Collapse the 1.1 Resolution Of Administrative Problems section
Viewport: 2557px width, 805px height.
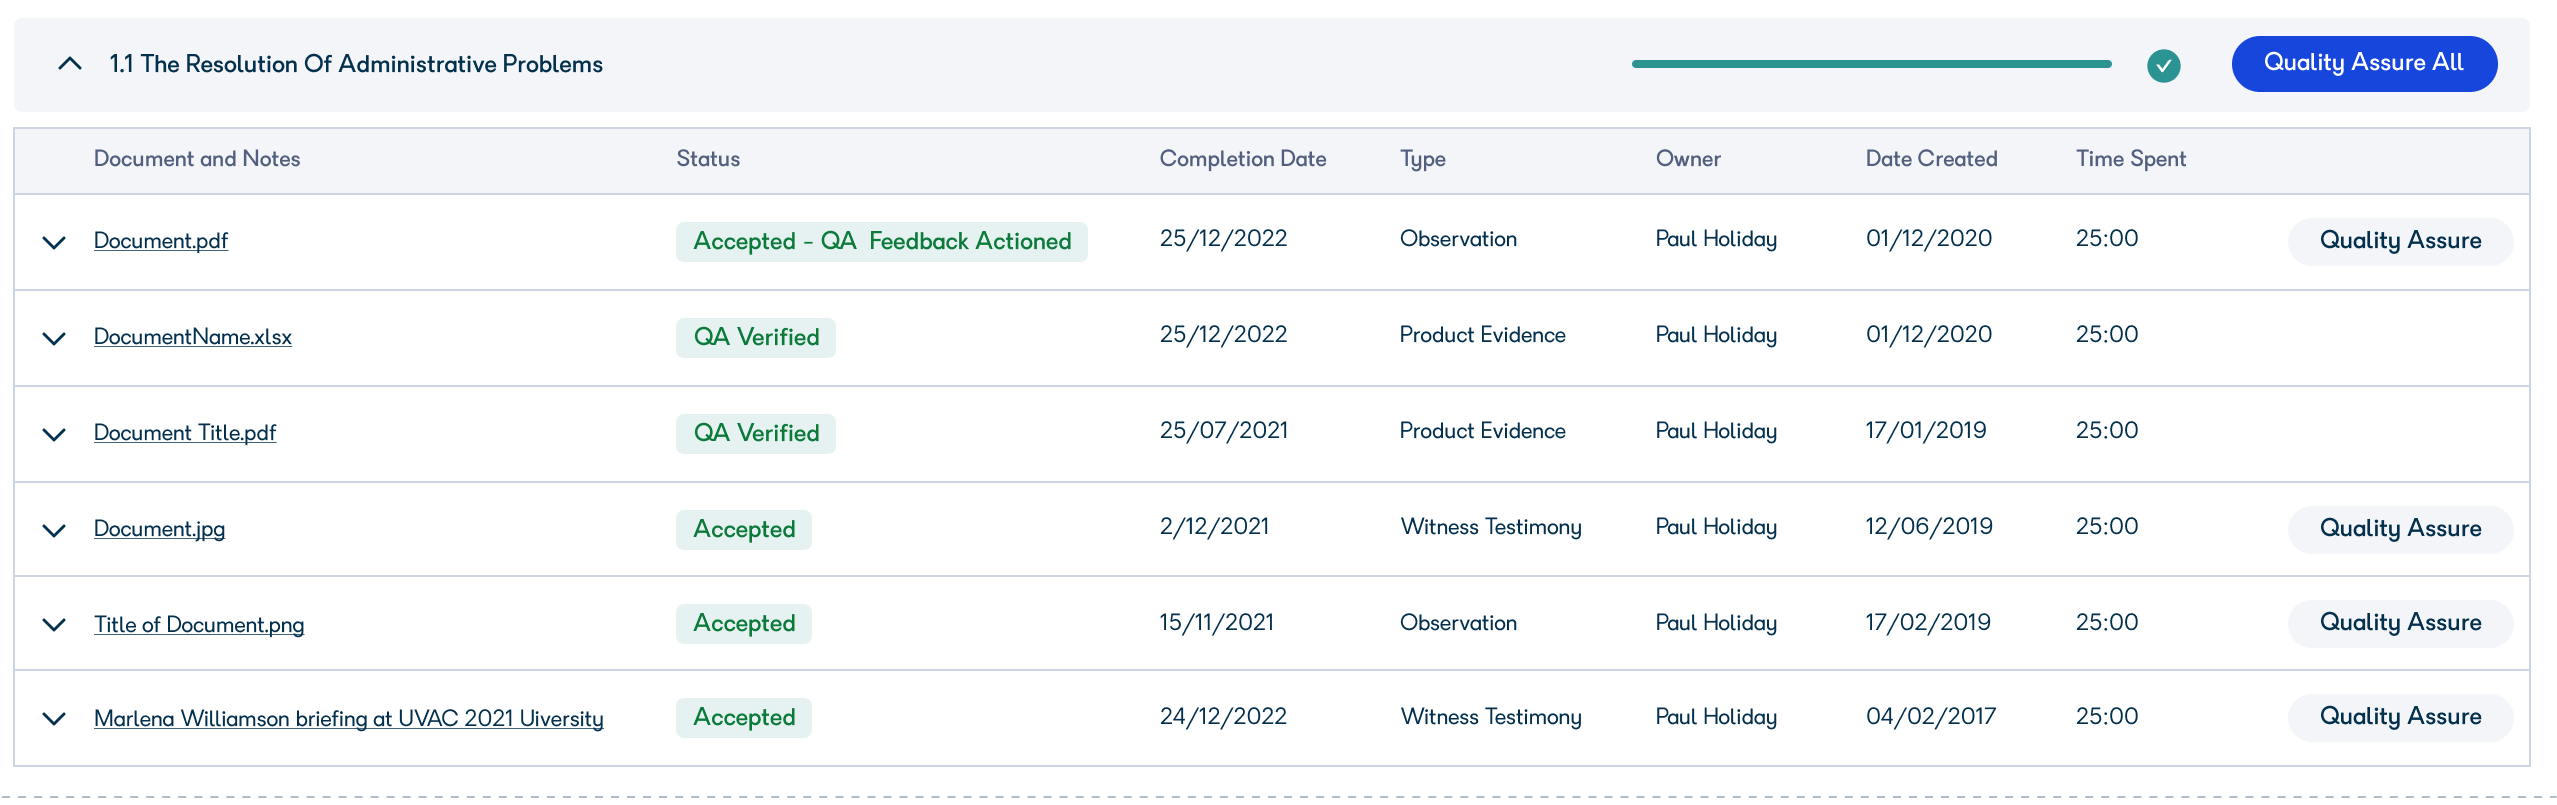tap(69, 64)
